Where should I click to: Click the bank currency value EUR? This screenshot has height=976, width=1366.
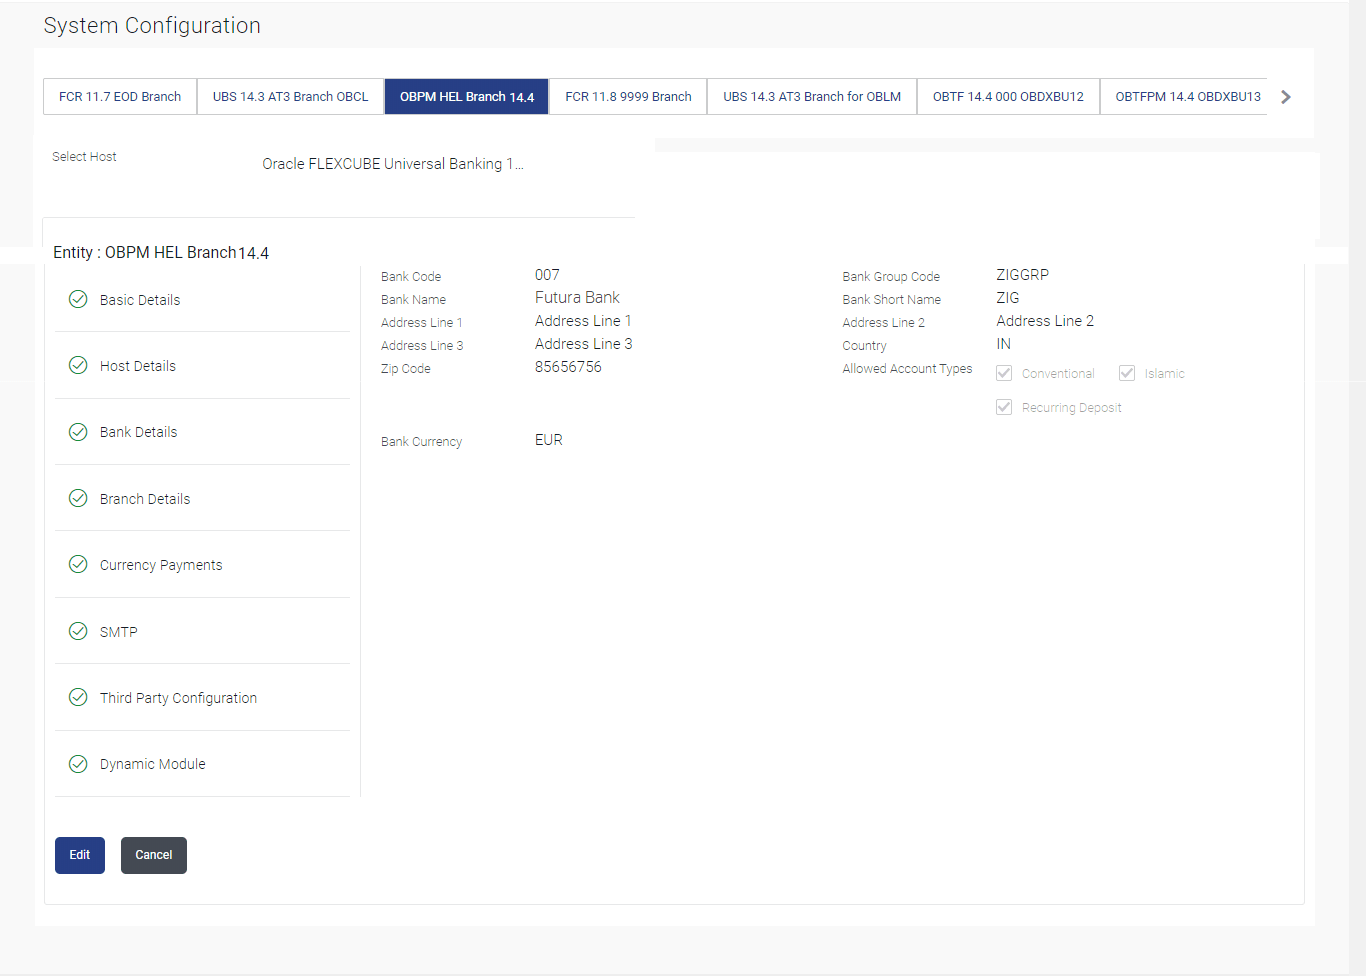pyautogui.click(x=549, y=440)
